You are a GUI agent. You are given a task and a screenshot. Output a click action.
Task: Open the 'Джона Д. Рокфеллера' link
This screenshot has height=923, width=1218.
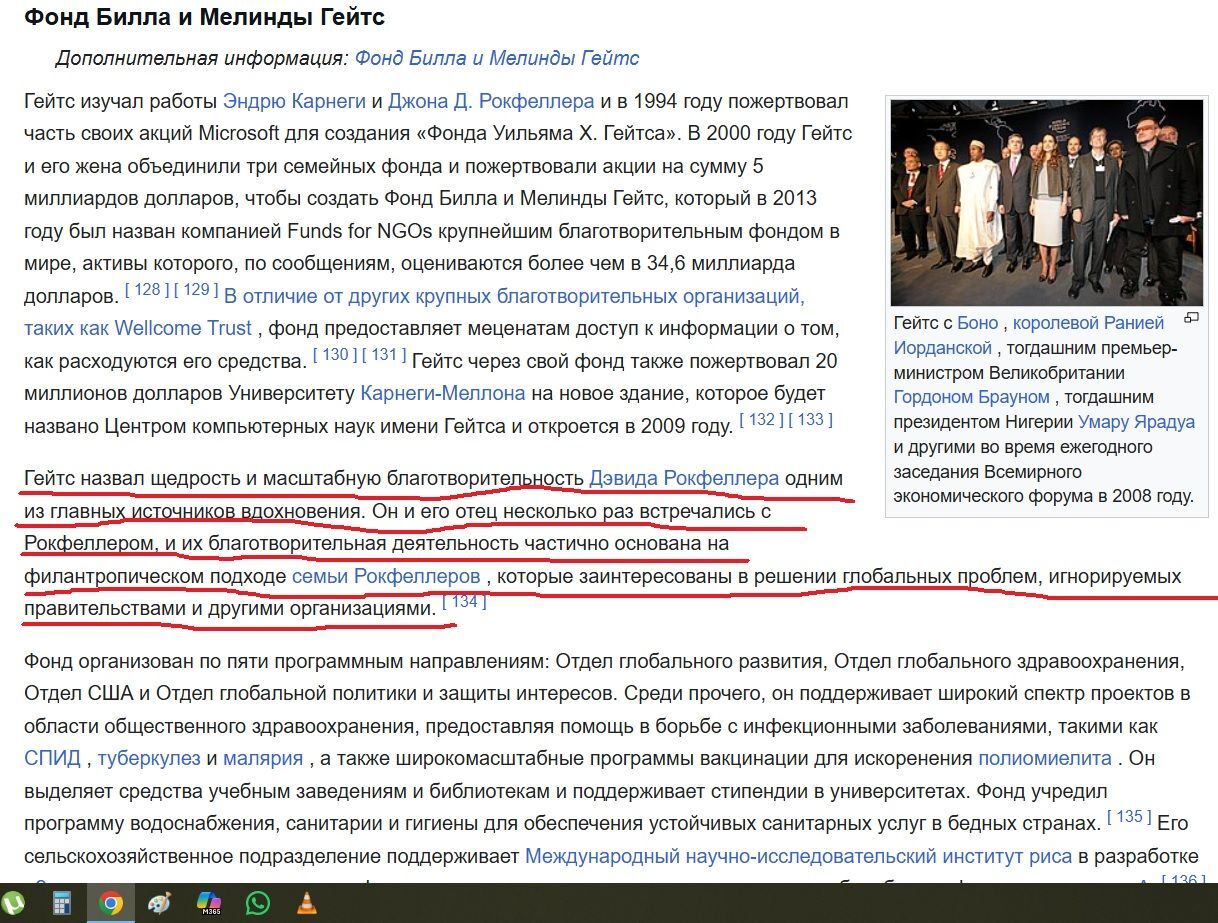pos(491,101)
